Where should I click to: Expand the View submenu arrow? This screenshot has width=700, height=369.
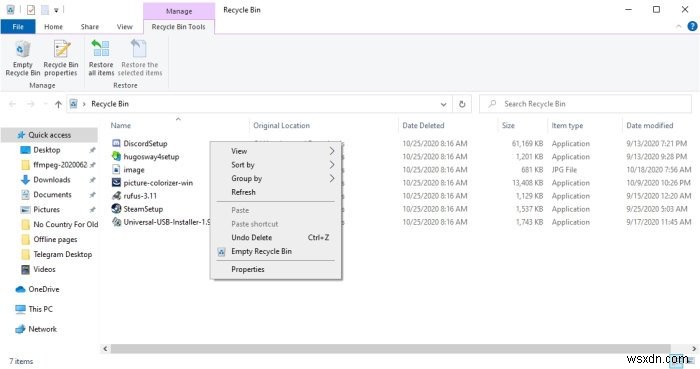point(332,151)
